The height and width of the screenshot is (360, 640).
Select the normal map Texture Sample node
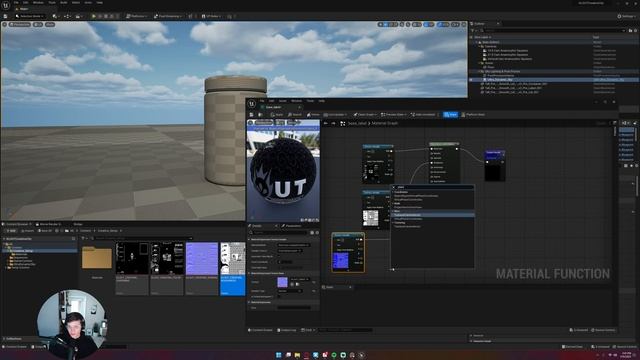[348, 253]
